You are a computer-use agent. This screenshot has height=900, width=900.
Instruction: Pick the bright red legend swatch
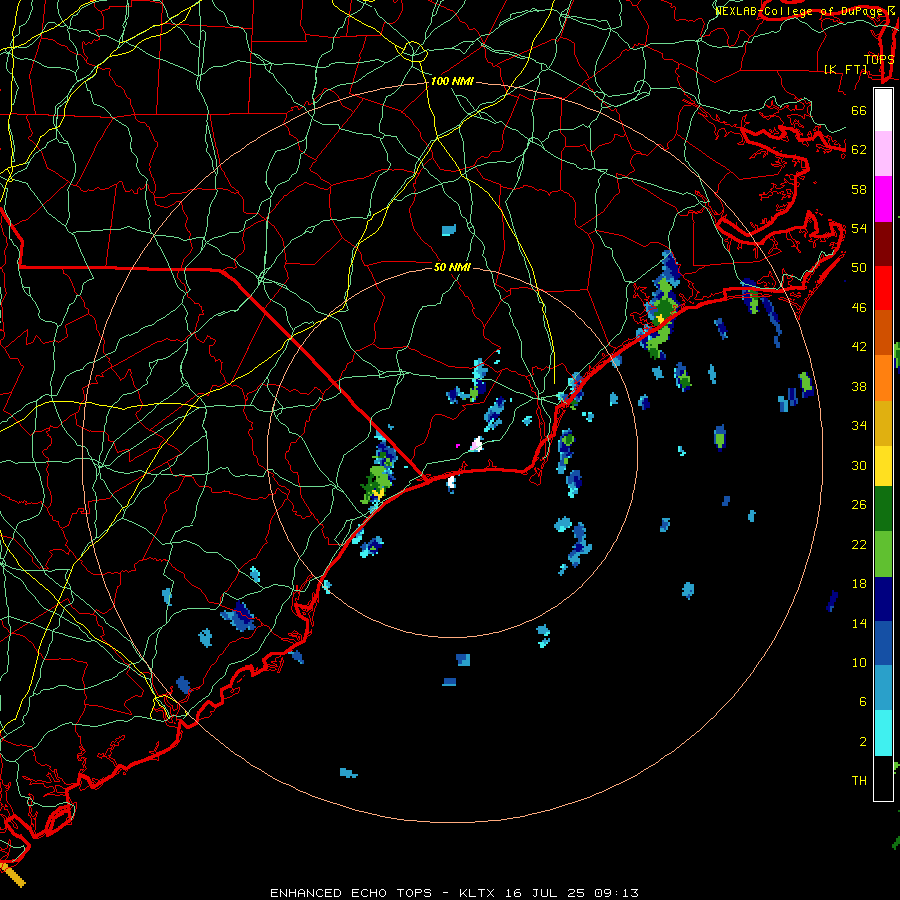883,288
